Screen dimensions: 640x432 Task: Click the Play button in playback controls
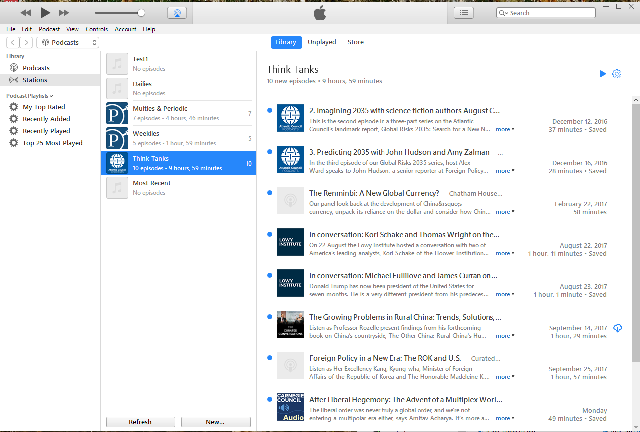pos(46,13)
